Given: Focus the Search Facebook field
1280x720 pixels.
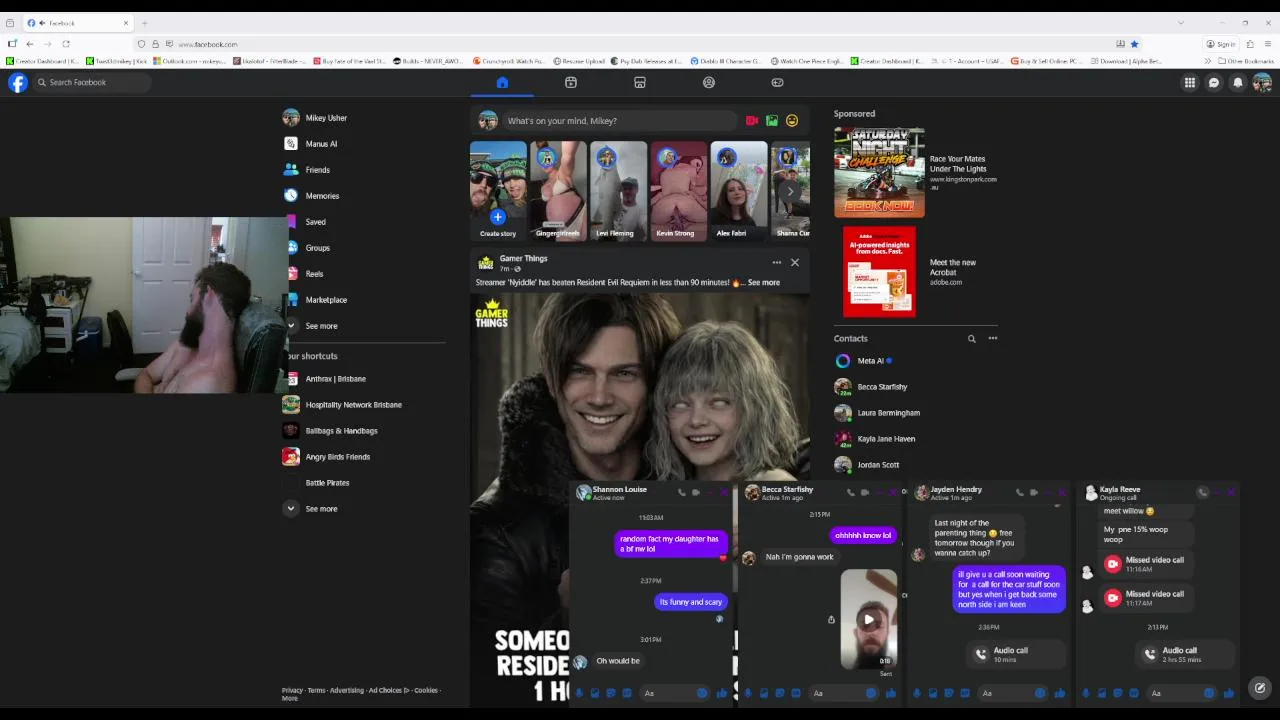Looking at the screenshot, I should (92, 83).
